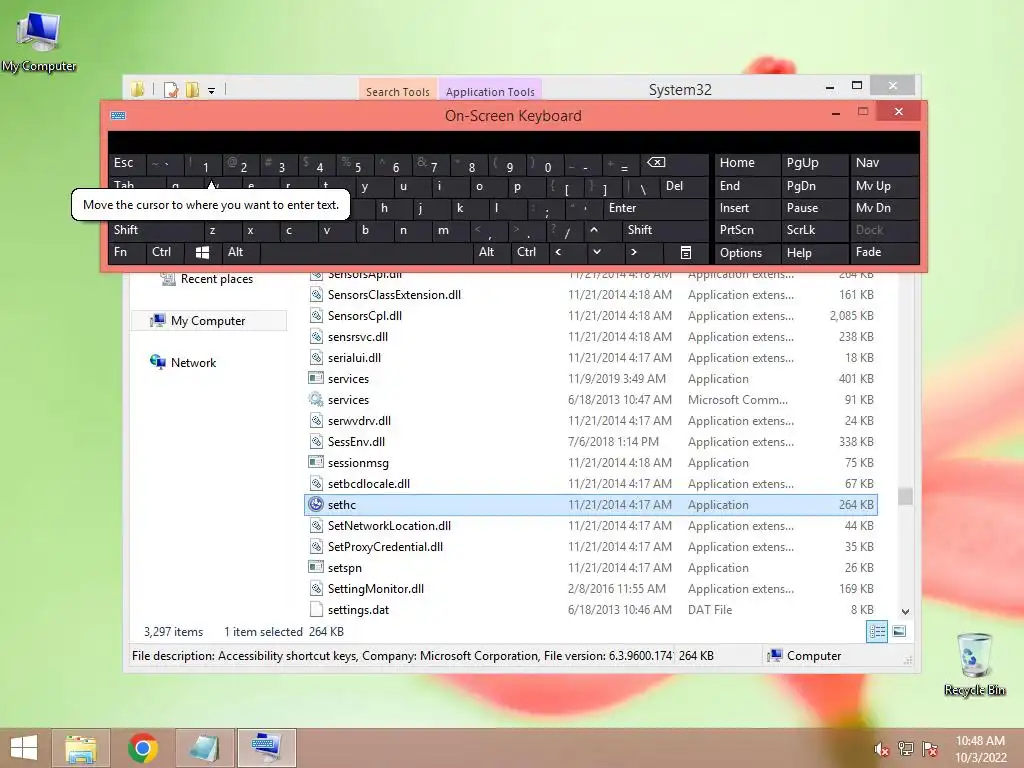The width and height of the screenshot is (1024, 768).
Task: Toggle the left Alt key
Action: coord(240,252)
